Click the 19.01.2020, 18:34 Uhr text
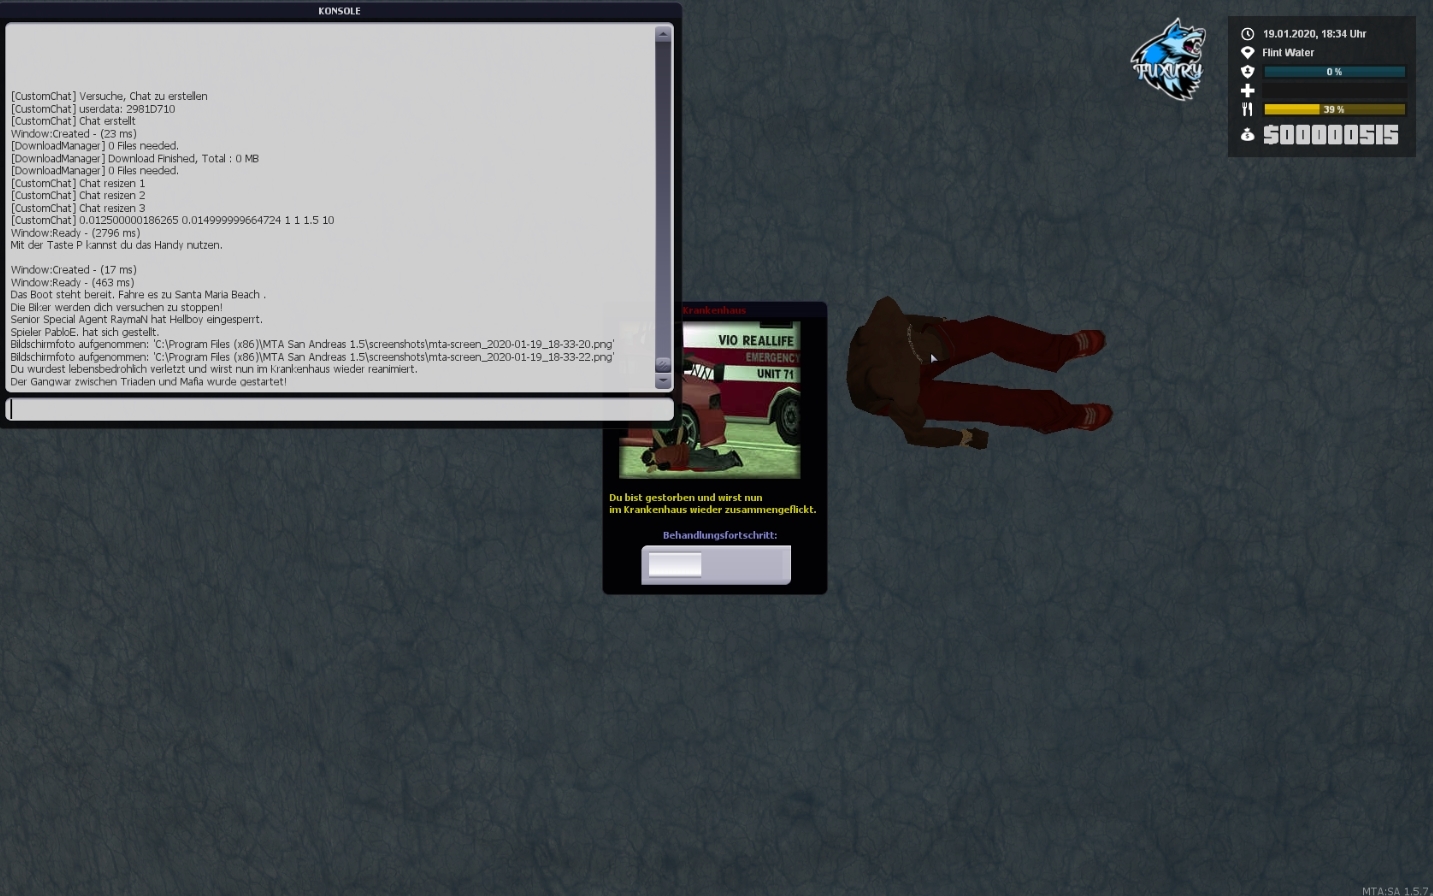Image resolution: width=1433 pixels, height=896 pixels. (1314, 34)
